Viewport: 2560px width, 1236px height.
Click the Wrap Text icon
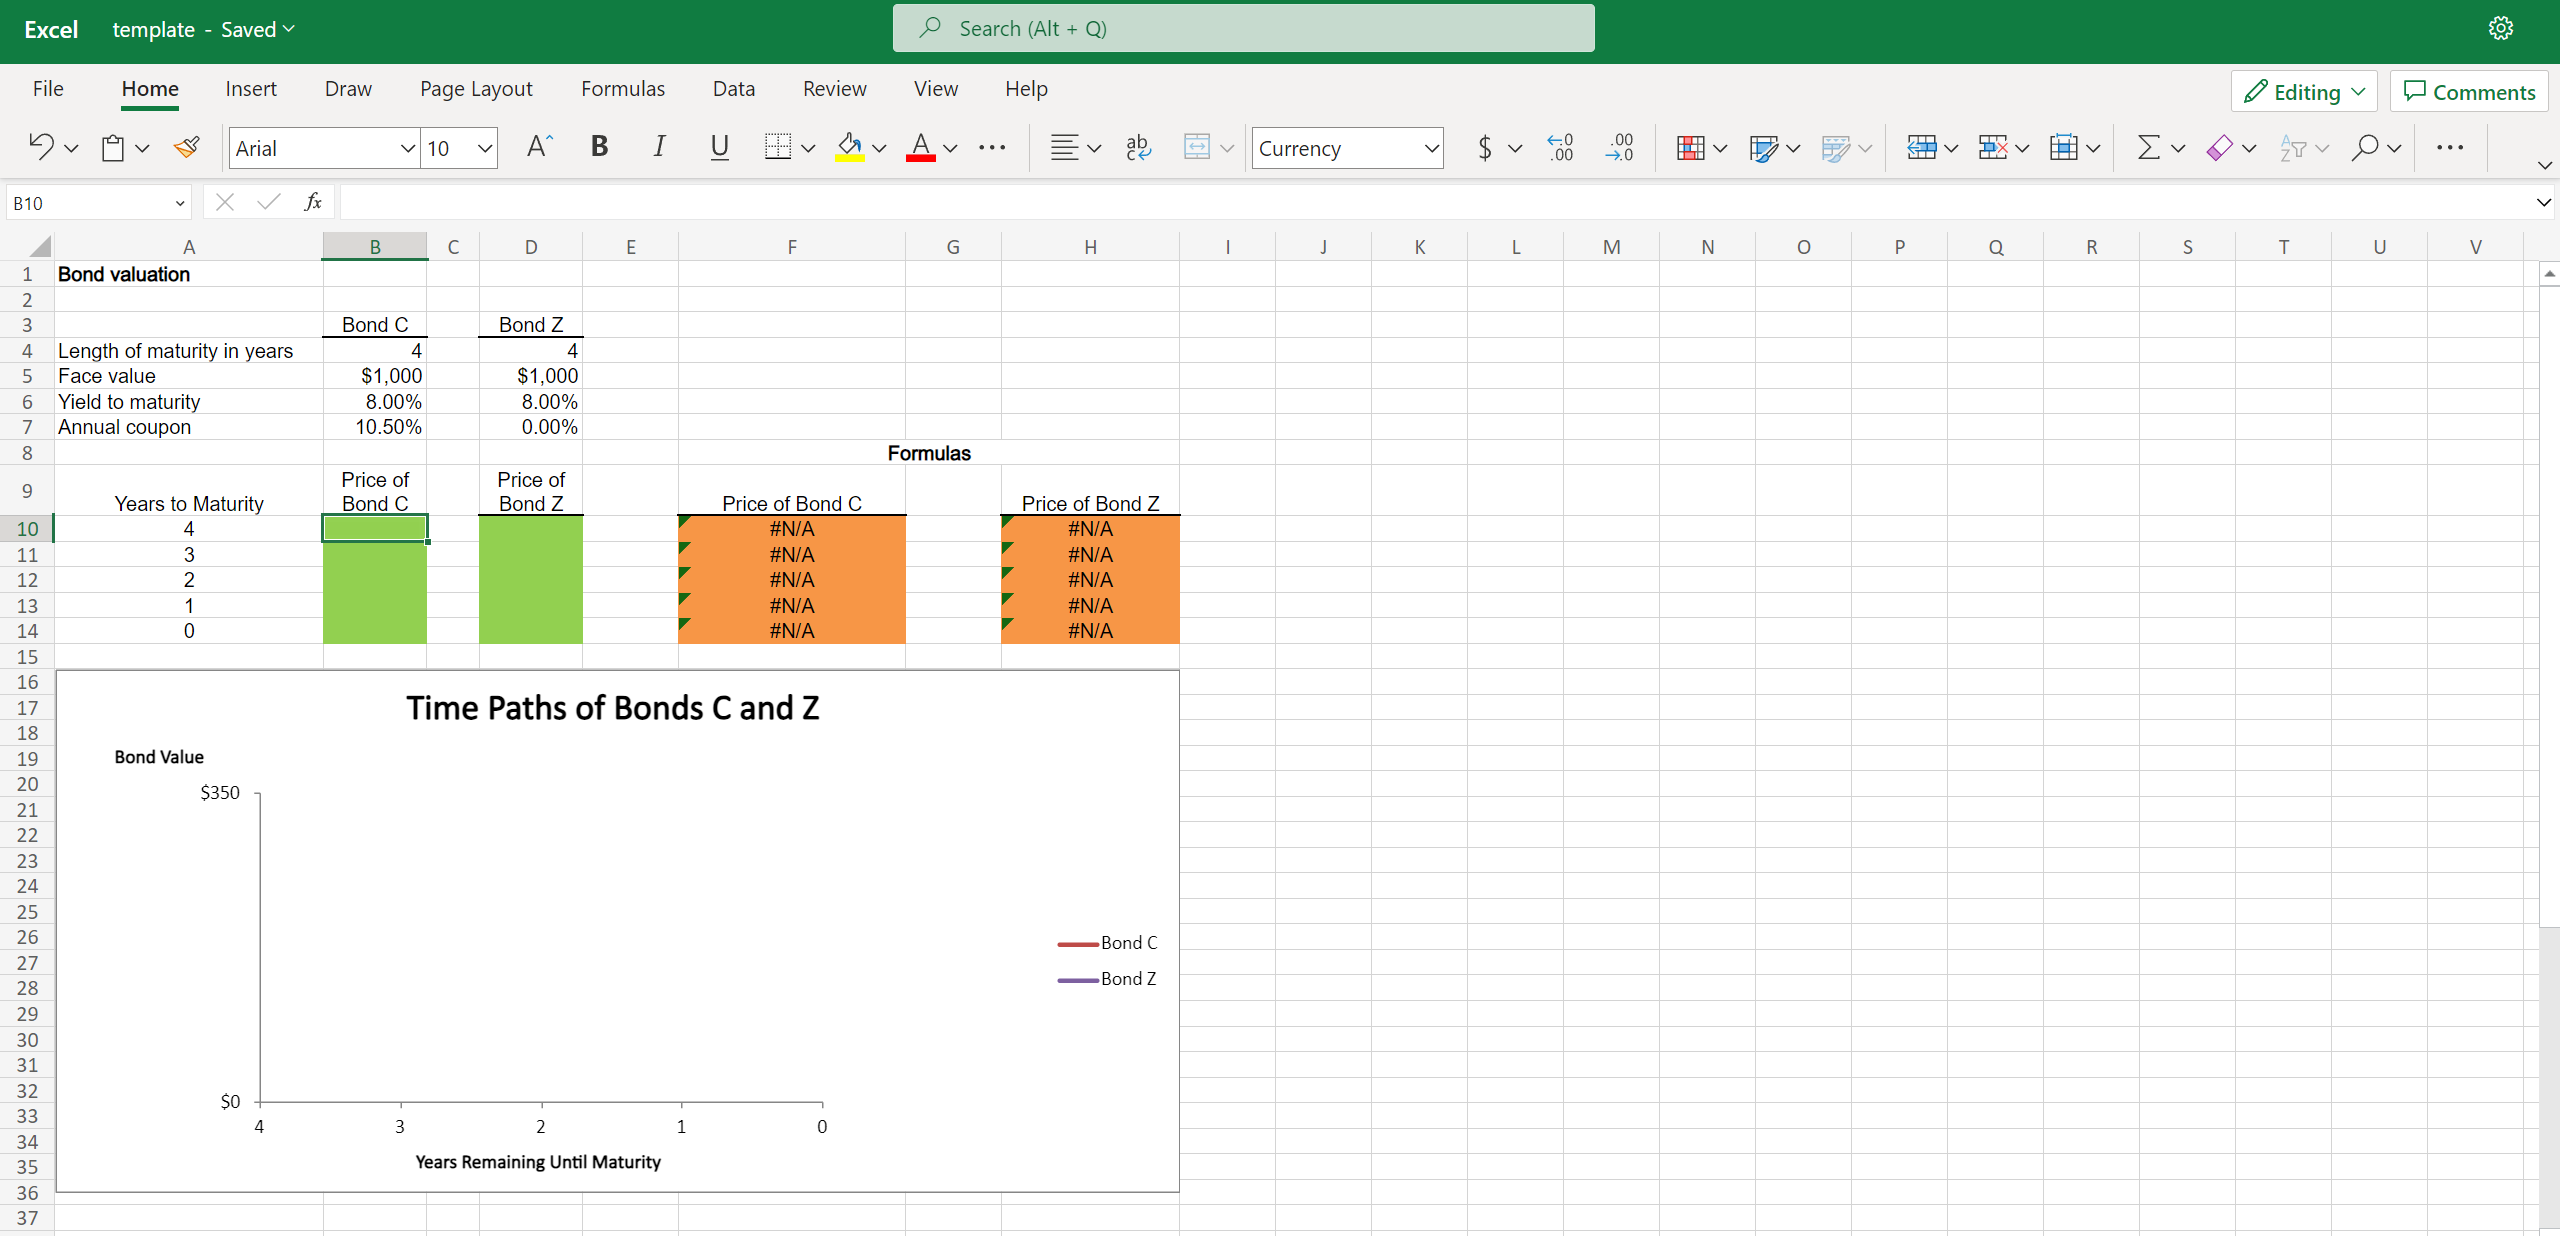1137,147
